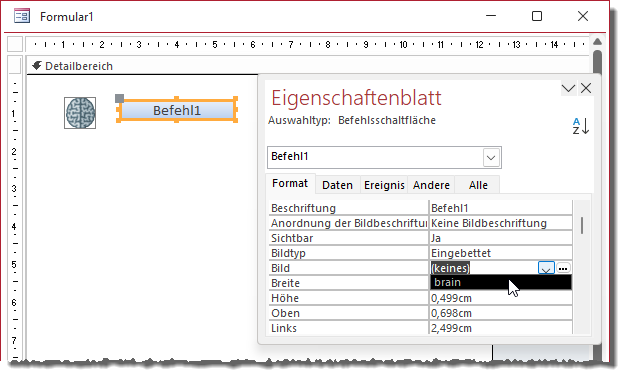Switch to the Alle tab

[478, 185]
